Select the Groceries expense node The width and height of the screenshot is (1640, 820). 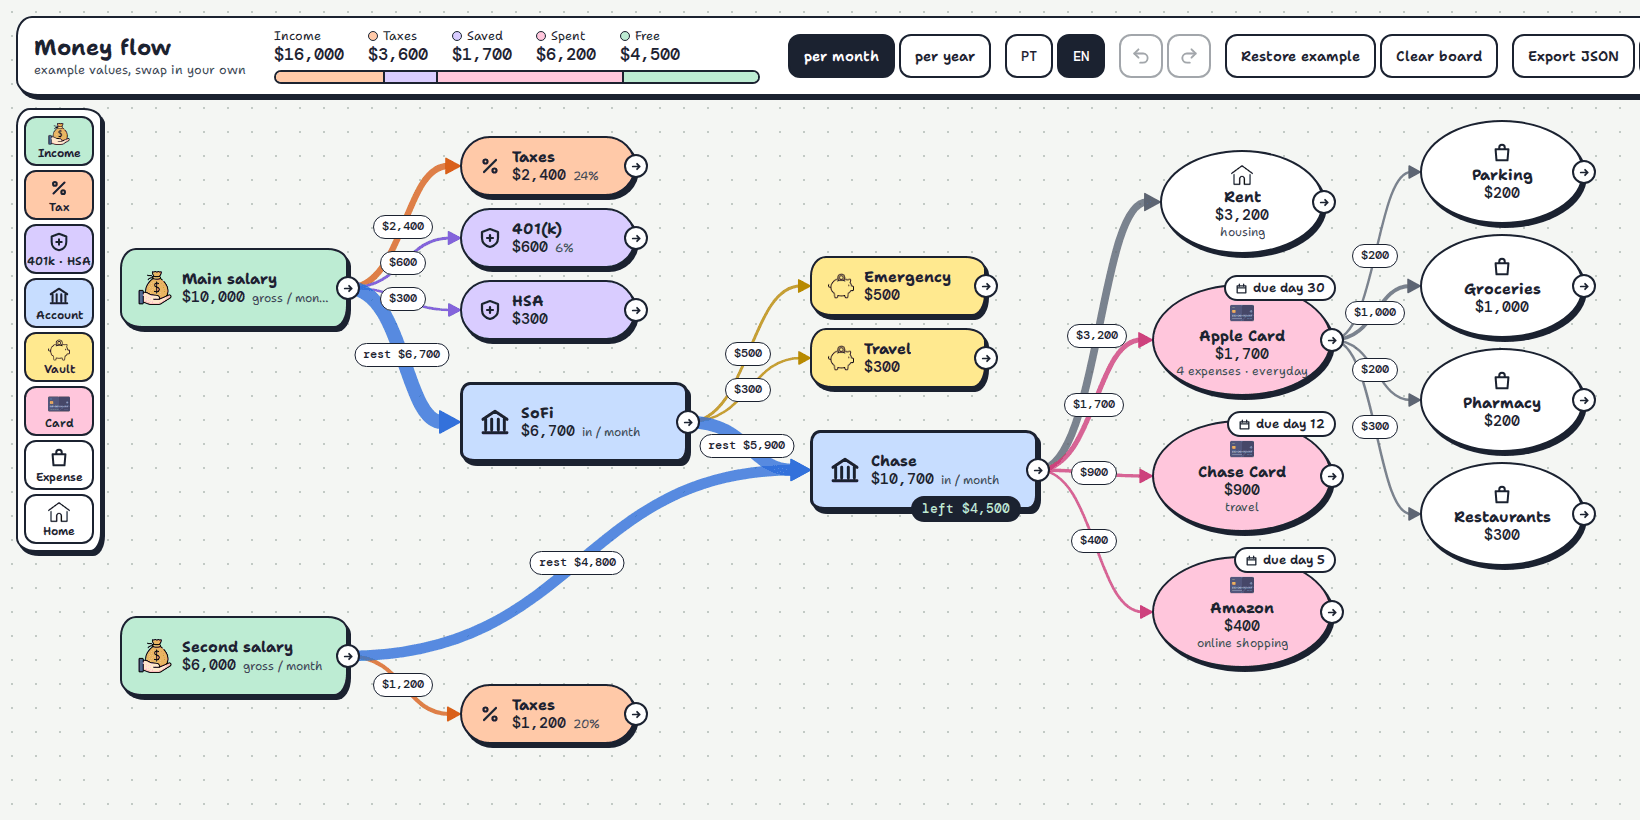[1502, 288]
